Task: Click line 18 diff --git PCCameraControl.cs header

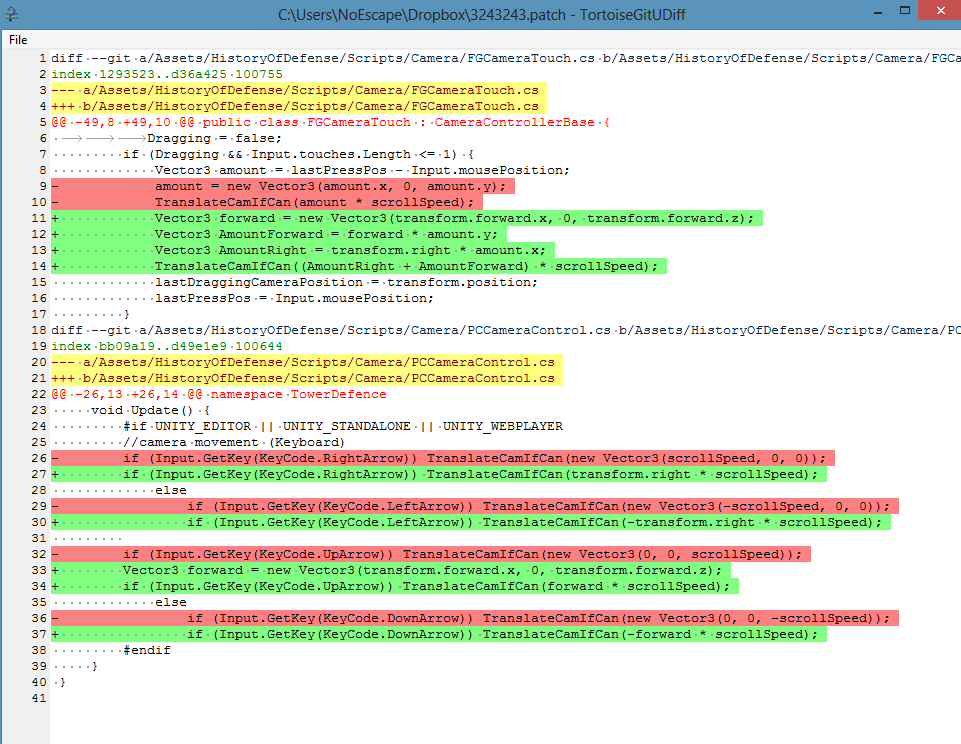Action: pyautogui.click(x=506, y=330)
